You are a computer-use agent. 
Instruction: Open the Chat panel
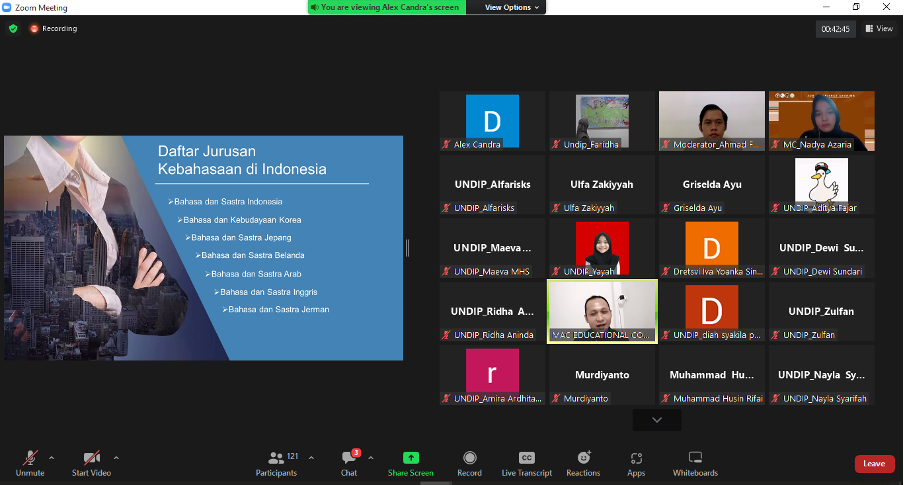(348, 462)
